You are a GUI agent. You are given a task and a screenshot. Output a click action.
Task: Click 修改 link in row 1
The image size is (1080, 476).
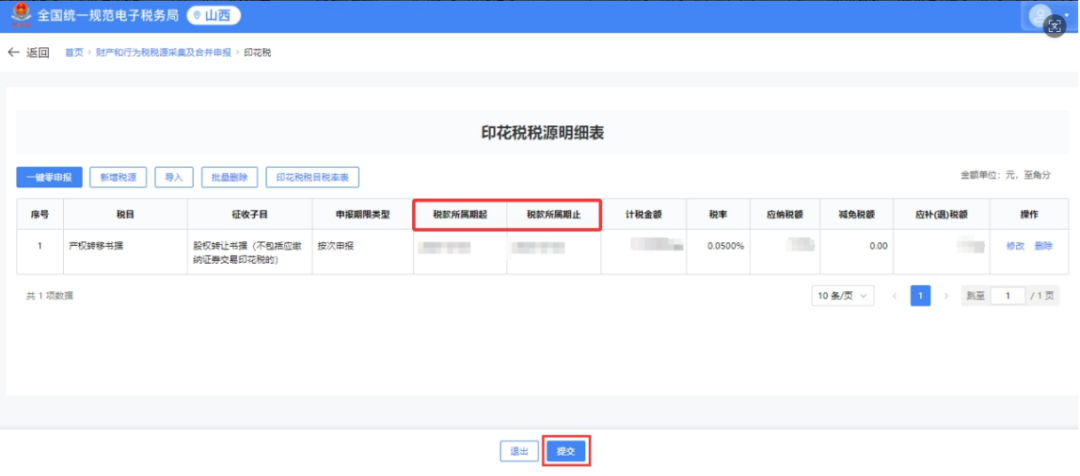(x=1015, y=246)
